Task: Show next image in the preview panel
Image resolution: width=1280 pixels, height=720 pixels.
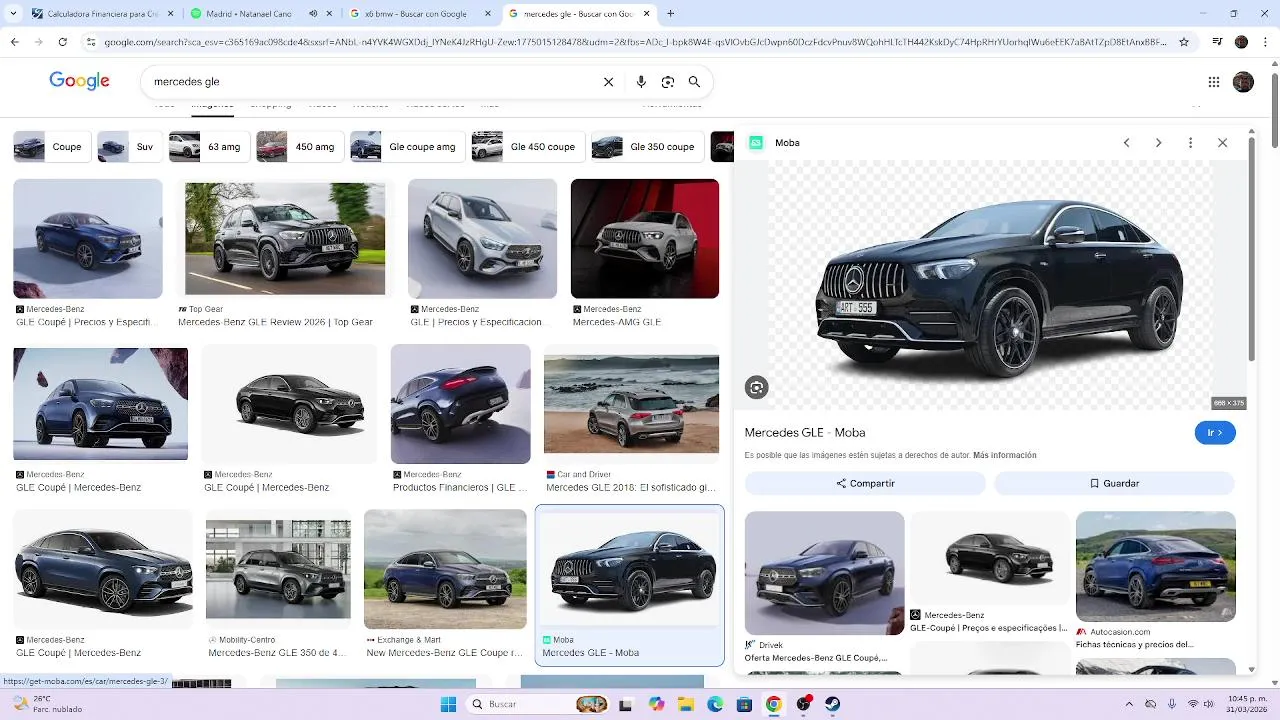Action: [1158, 143]
